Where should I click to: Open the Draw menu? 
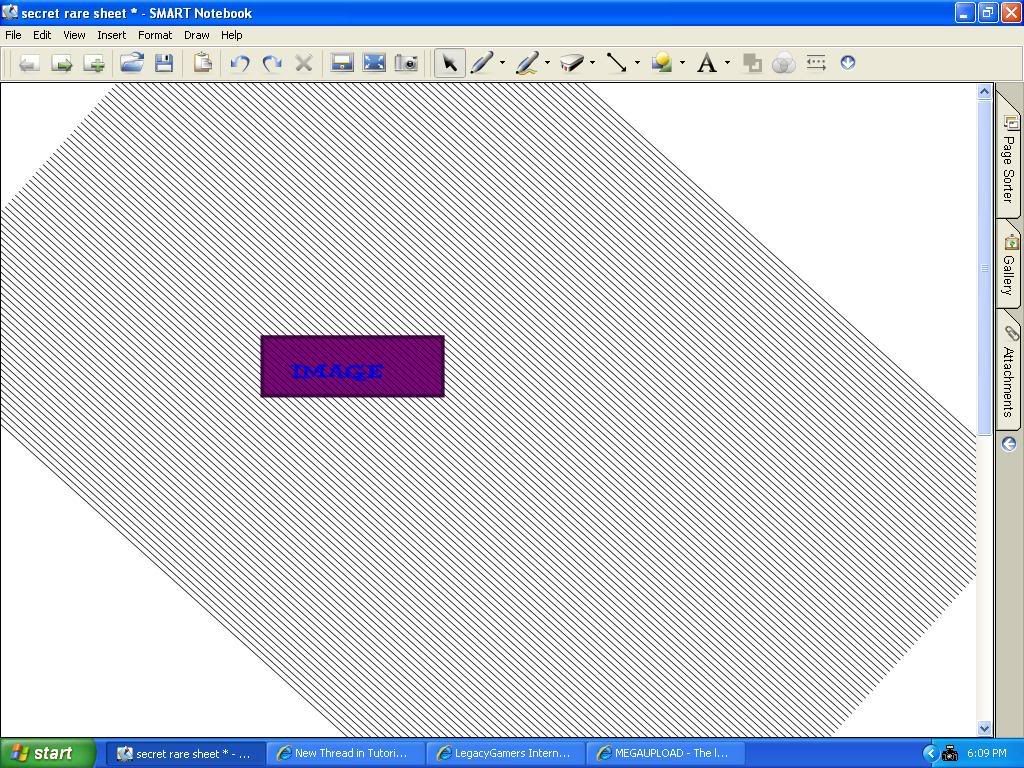click(x=196, y=34)
